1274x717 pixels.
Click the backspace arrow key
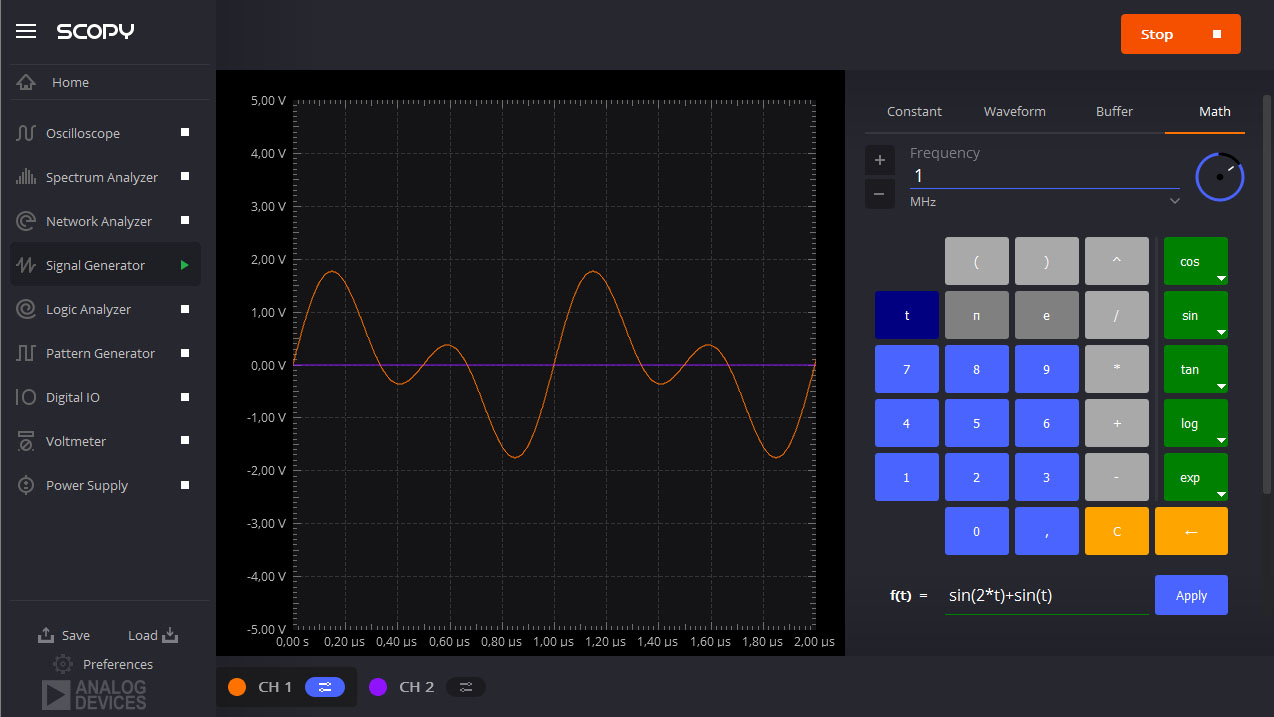[x=1191, y=531]
